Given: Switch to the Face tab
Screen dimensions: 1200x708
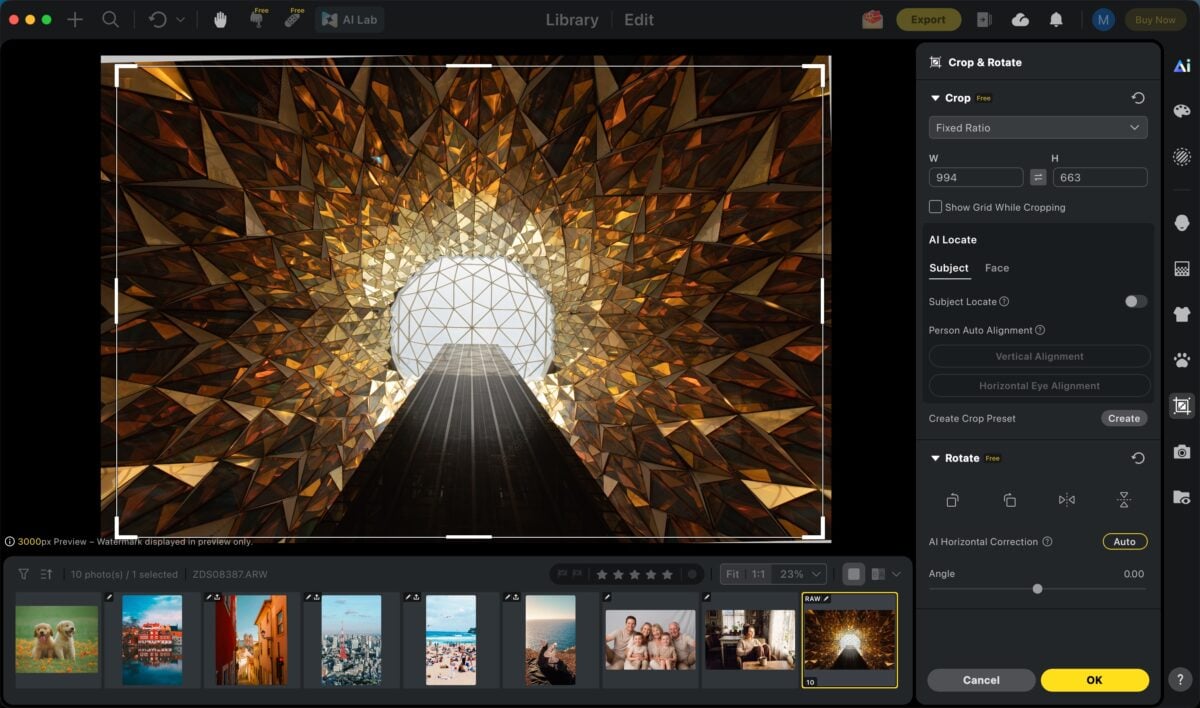Looking at the screenshot, I should [996, 268].
